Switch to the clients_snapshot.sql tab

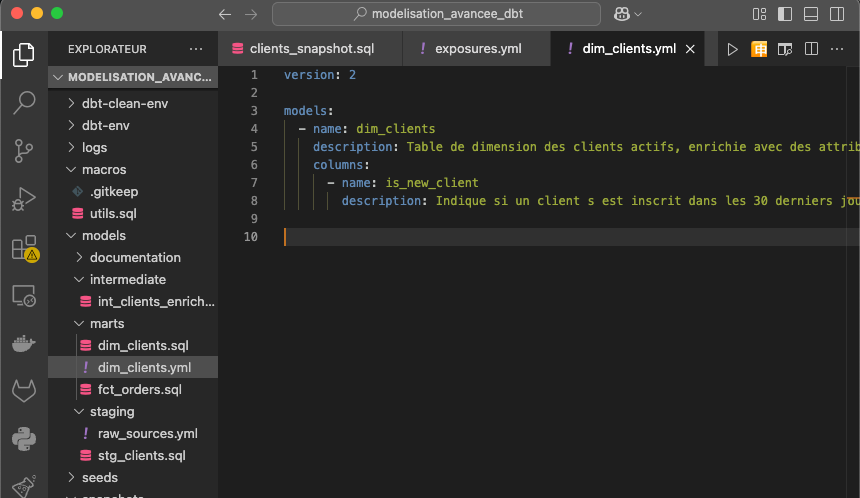(x=310, y=49)
